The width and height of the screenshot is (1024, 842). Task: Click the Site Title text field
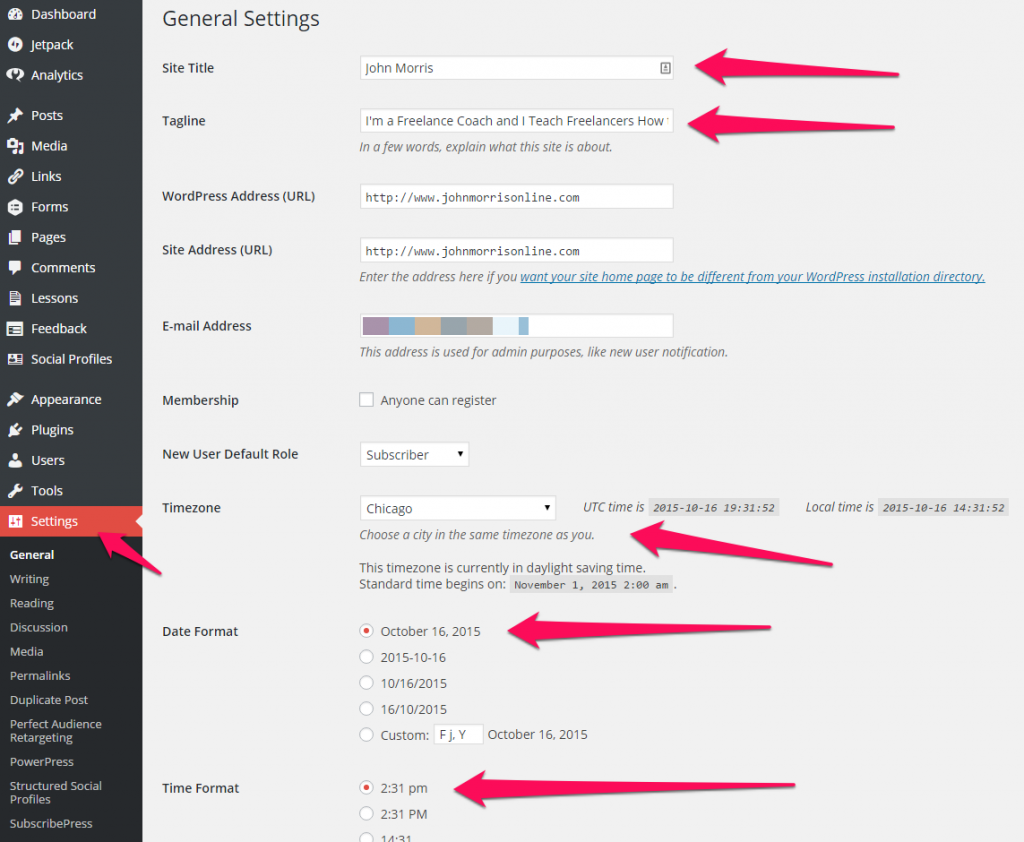[x=516, y=68]
